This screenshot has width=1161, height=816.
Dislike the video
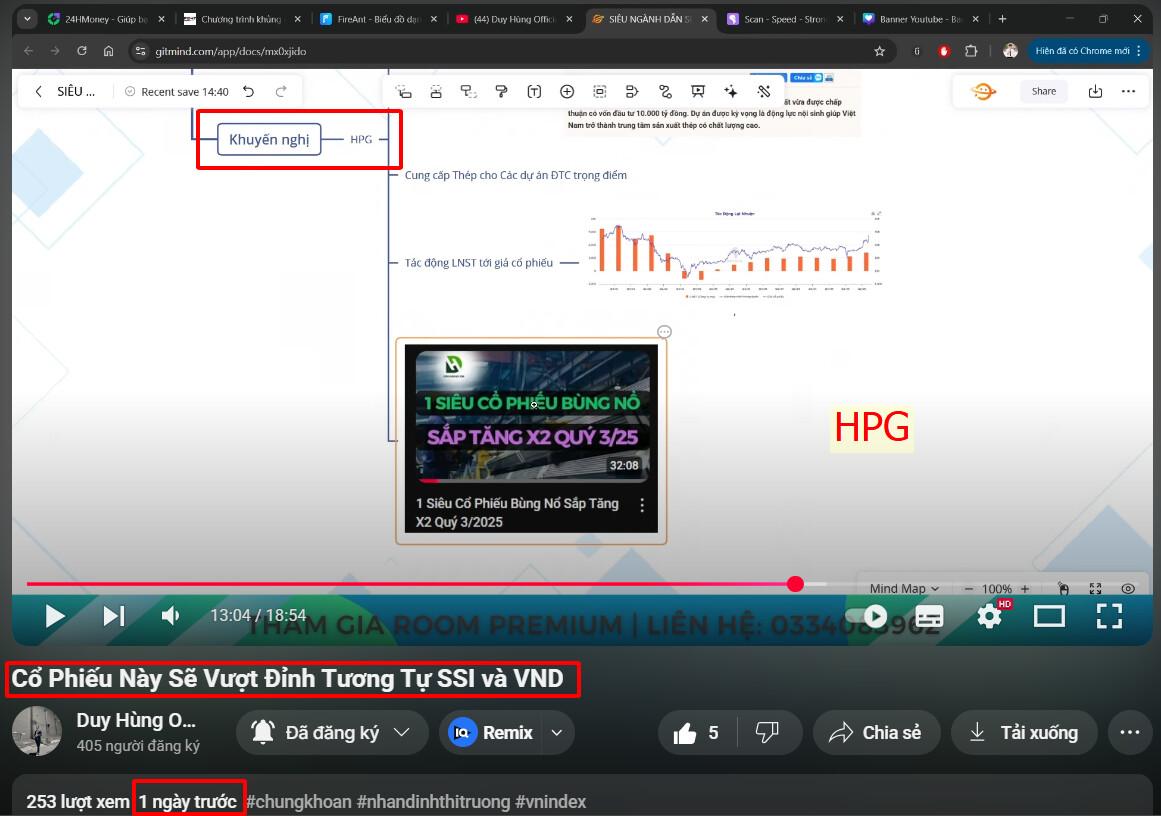pyautogui.click(x=767, y=733)
